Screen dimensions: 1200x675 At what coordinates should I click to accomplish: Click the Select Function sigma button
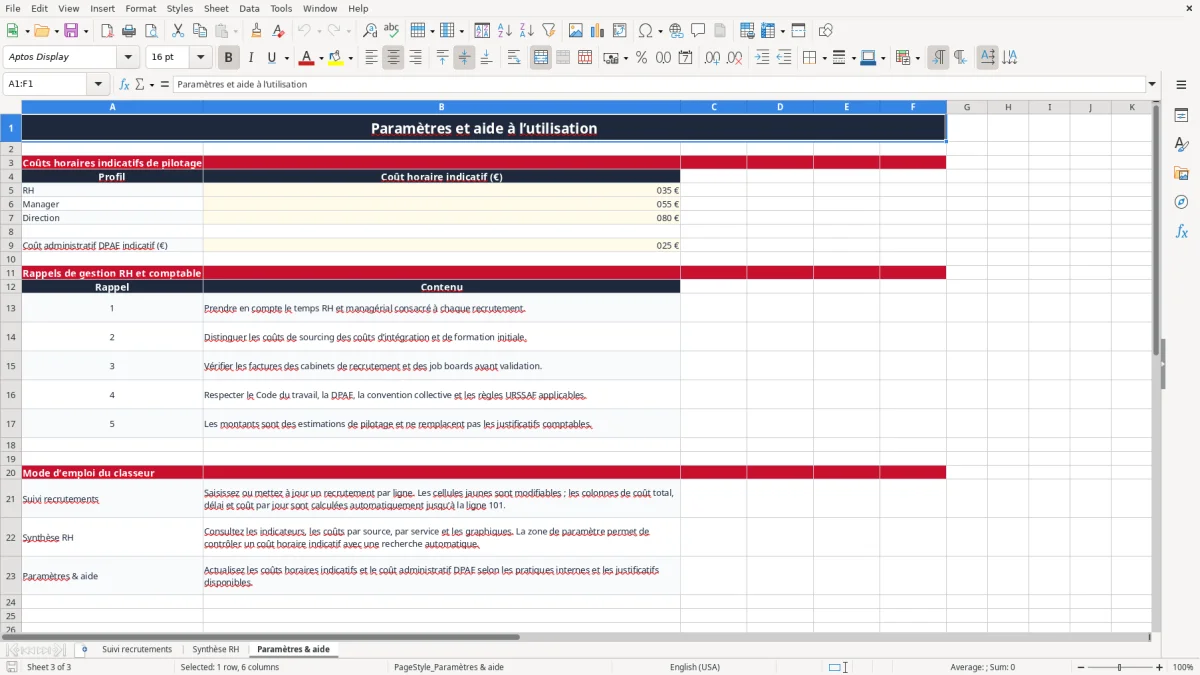tap(139, 84)
